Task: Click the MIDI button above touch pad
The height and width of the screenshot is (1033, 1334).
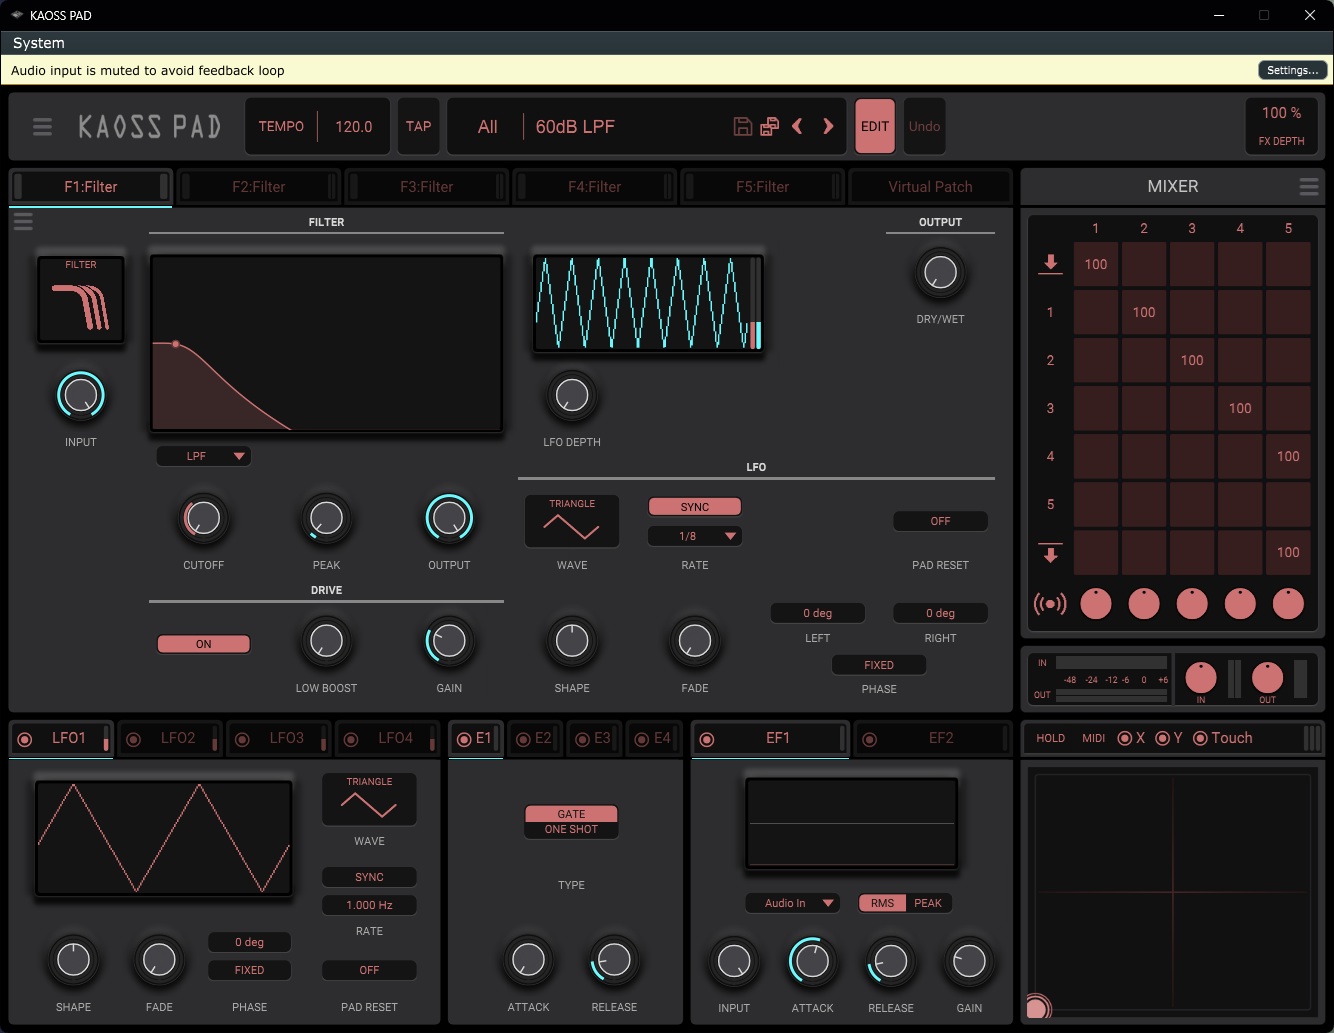Action: click(x=1094, y=738)
